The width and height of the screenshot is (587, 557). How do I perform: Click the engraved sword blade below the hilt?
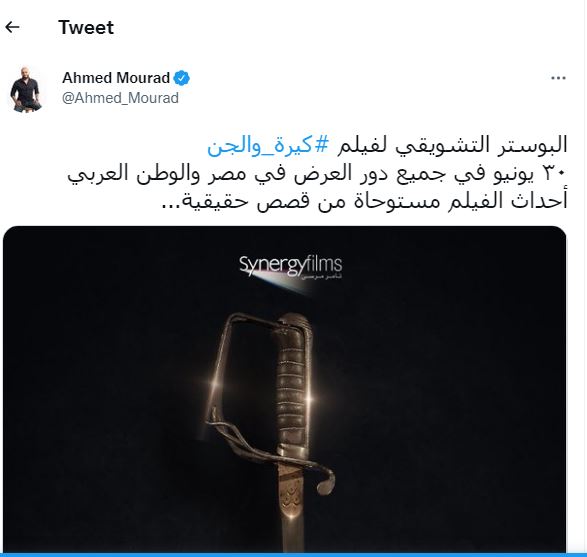[291, 507]
